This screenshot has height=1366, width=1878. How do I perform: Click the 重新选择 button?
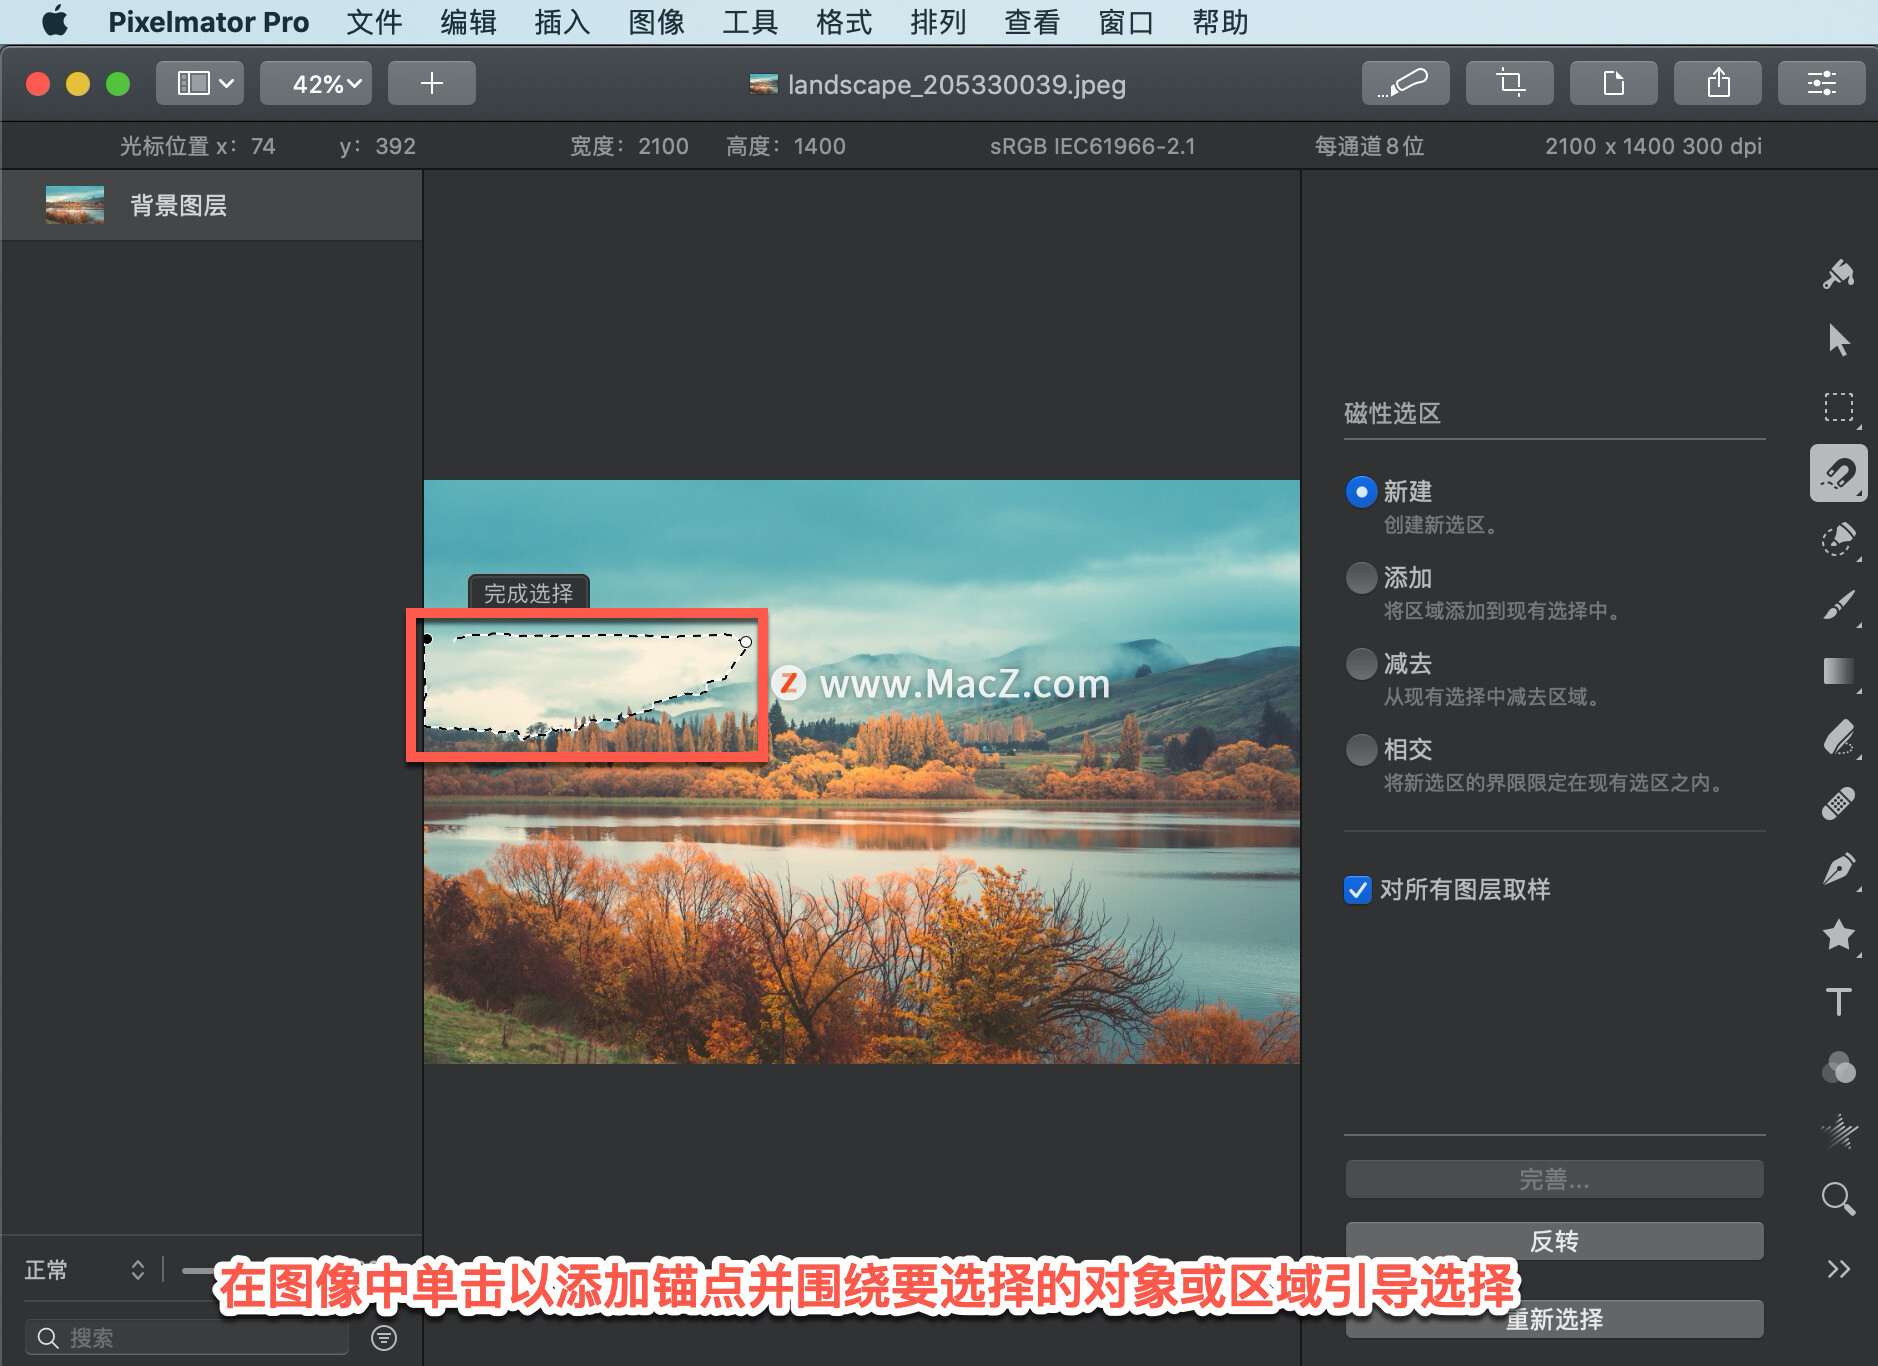click(x=1554, y=1319)
